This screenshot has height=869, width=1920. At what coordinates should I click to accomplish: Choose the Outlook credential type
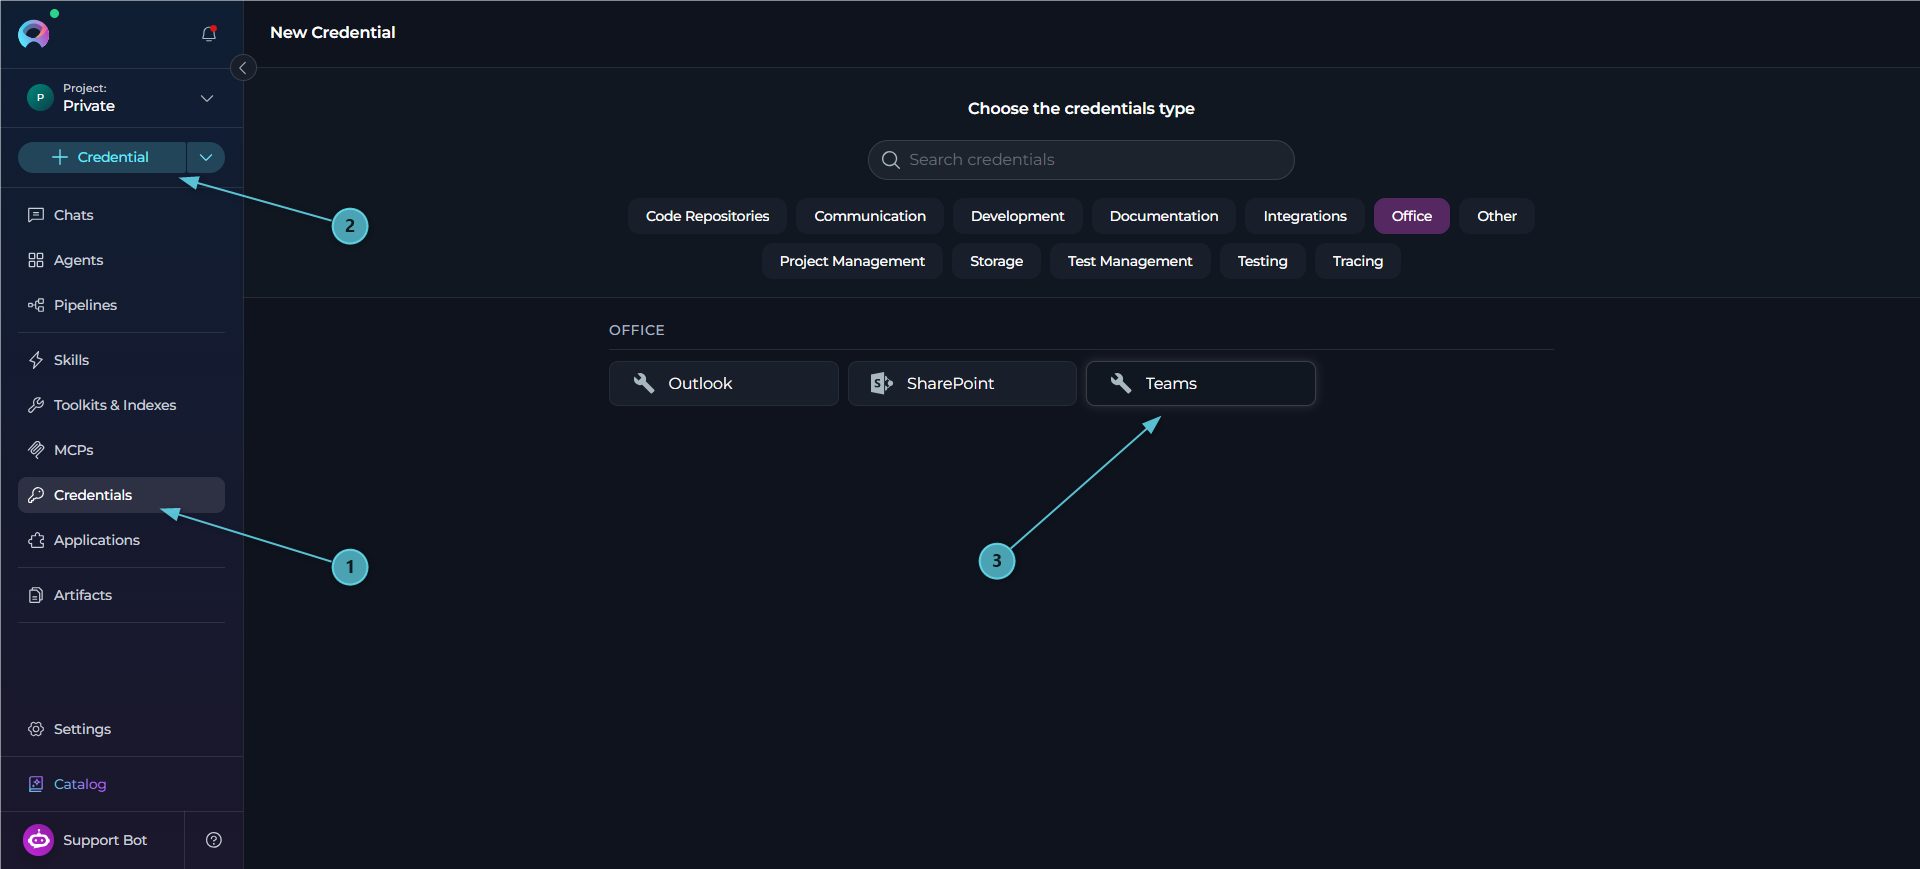(723, 383)
